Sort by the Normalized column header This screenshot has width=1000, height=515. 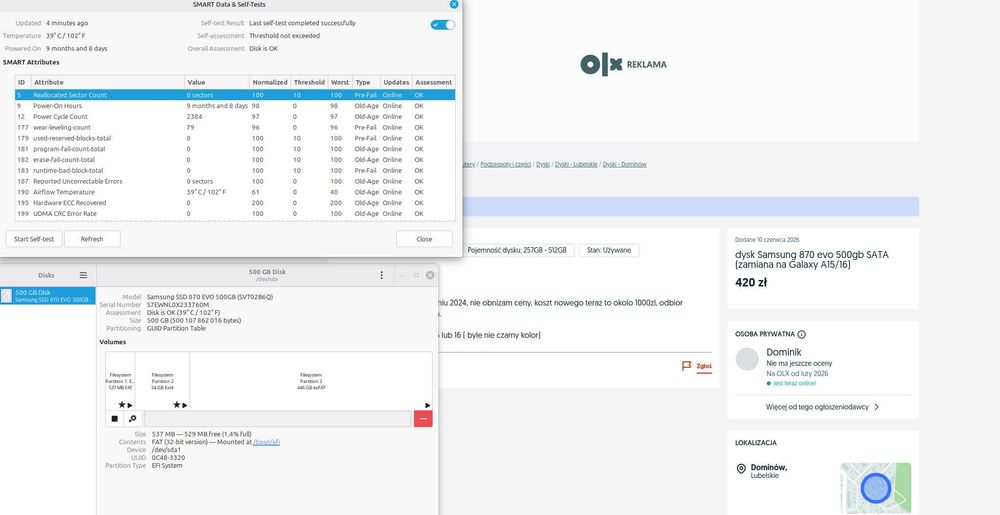[x=270, y=82]
